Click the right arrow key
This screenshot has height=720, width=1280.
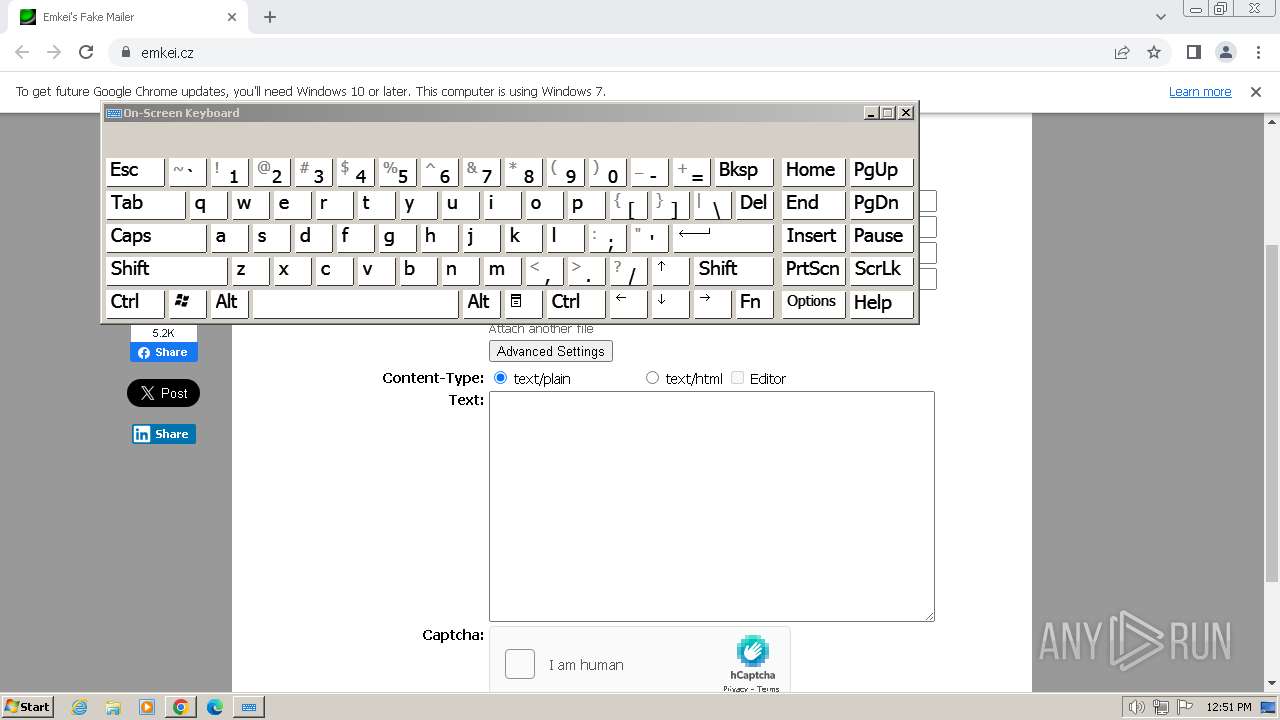712,302
